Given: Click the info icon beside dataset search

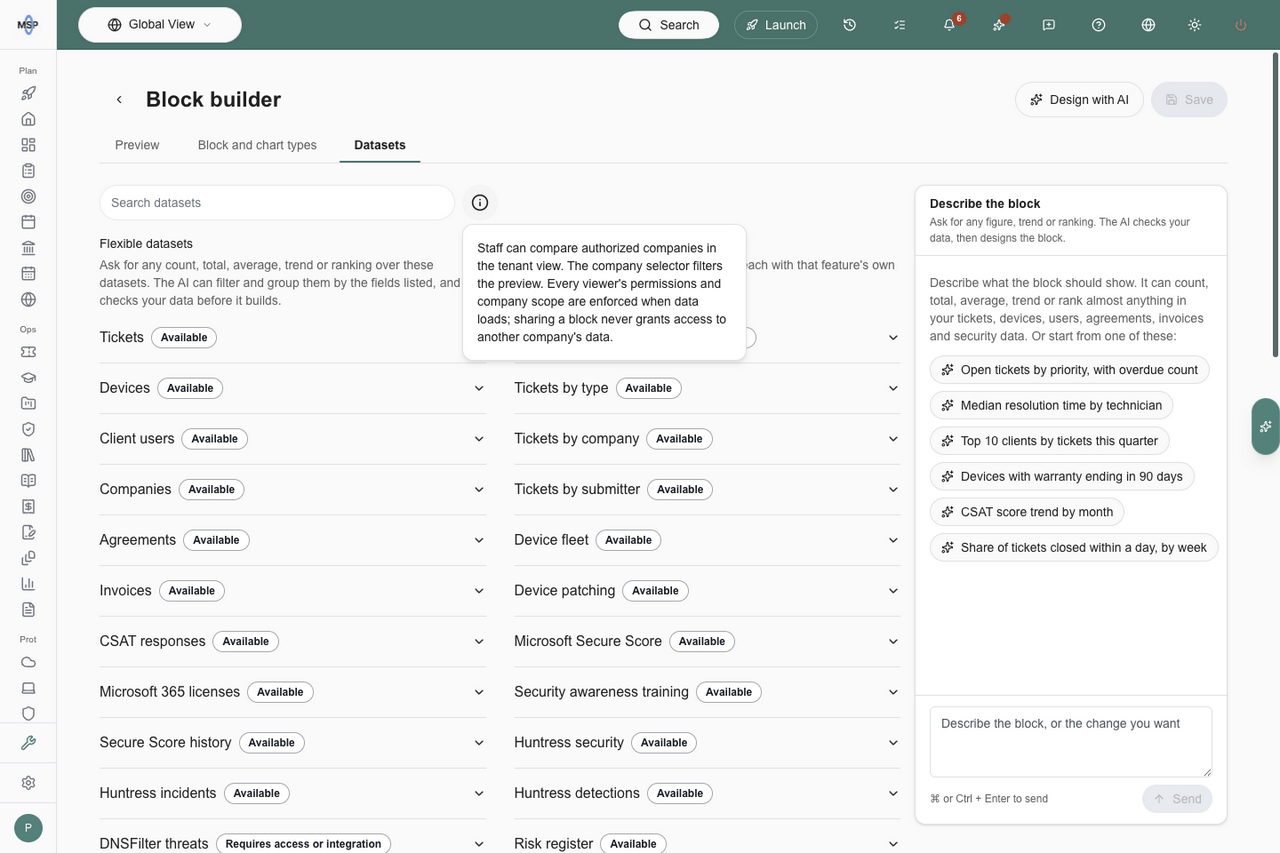Looking at the screenshot, I should pos(480,203).
